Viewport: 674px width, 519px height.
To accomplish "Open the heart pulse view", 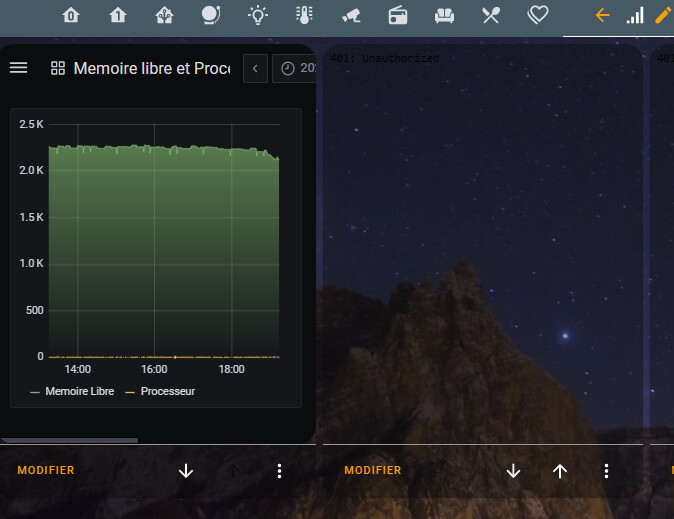I will (538, 15).
